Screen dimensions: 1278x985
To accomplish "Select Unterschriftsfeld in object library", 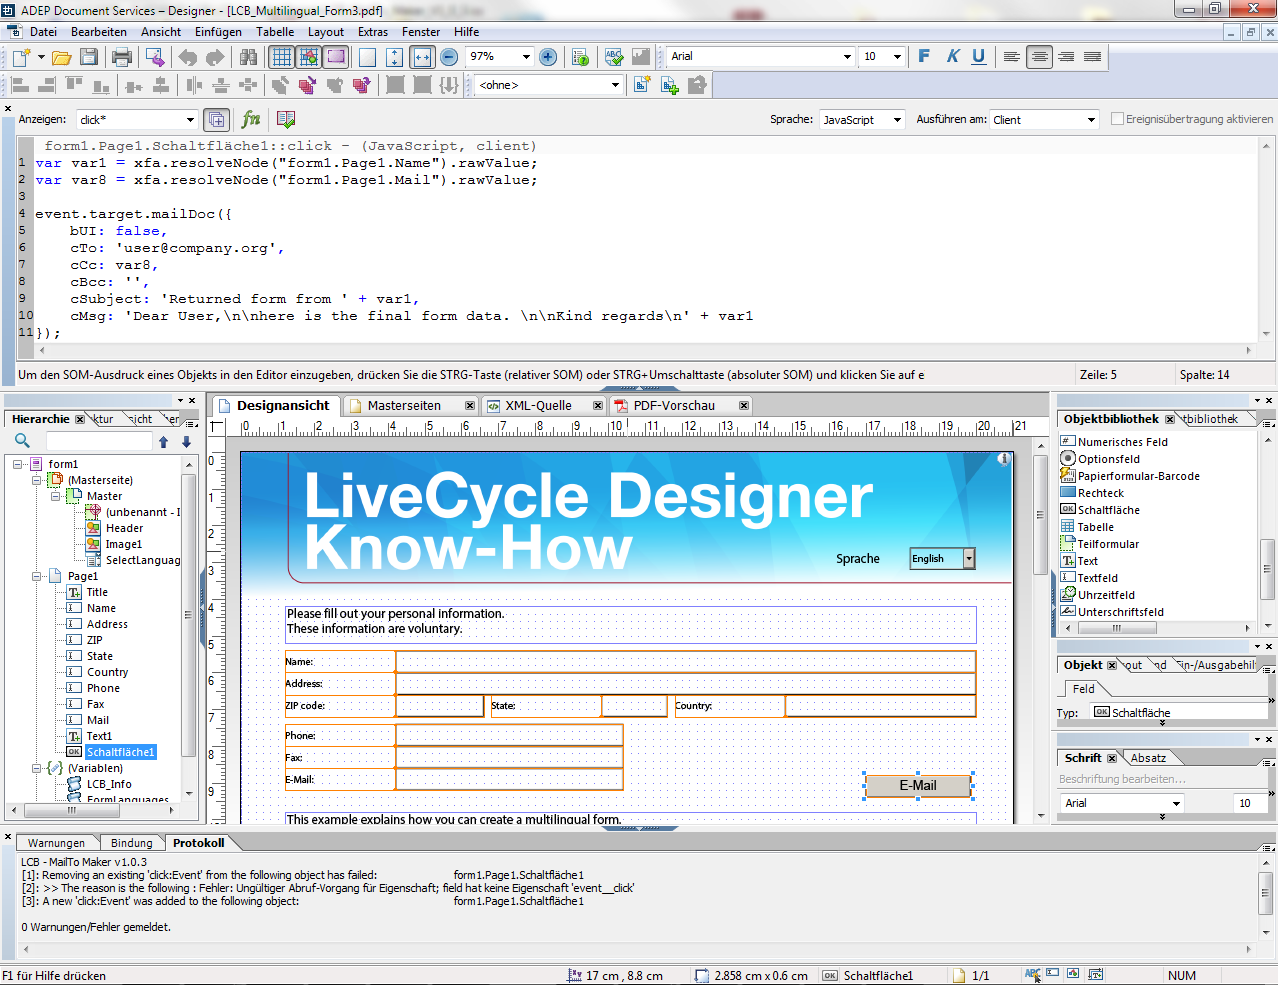I will coord(1120,612).
